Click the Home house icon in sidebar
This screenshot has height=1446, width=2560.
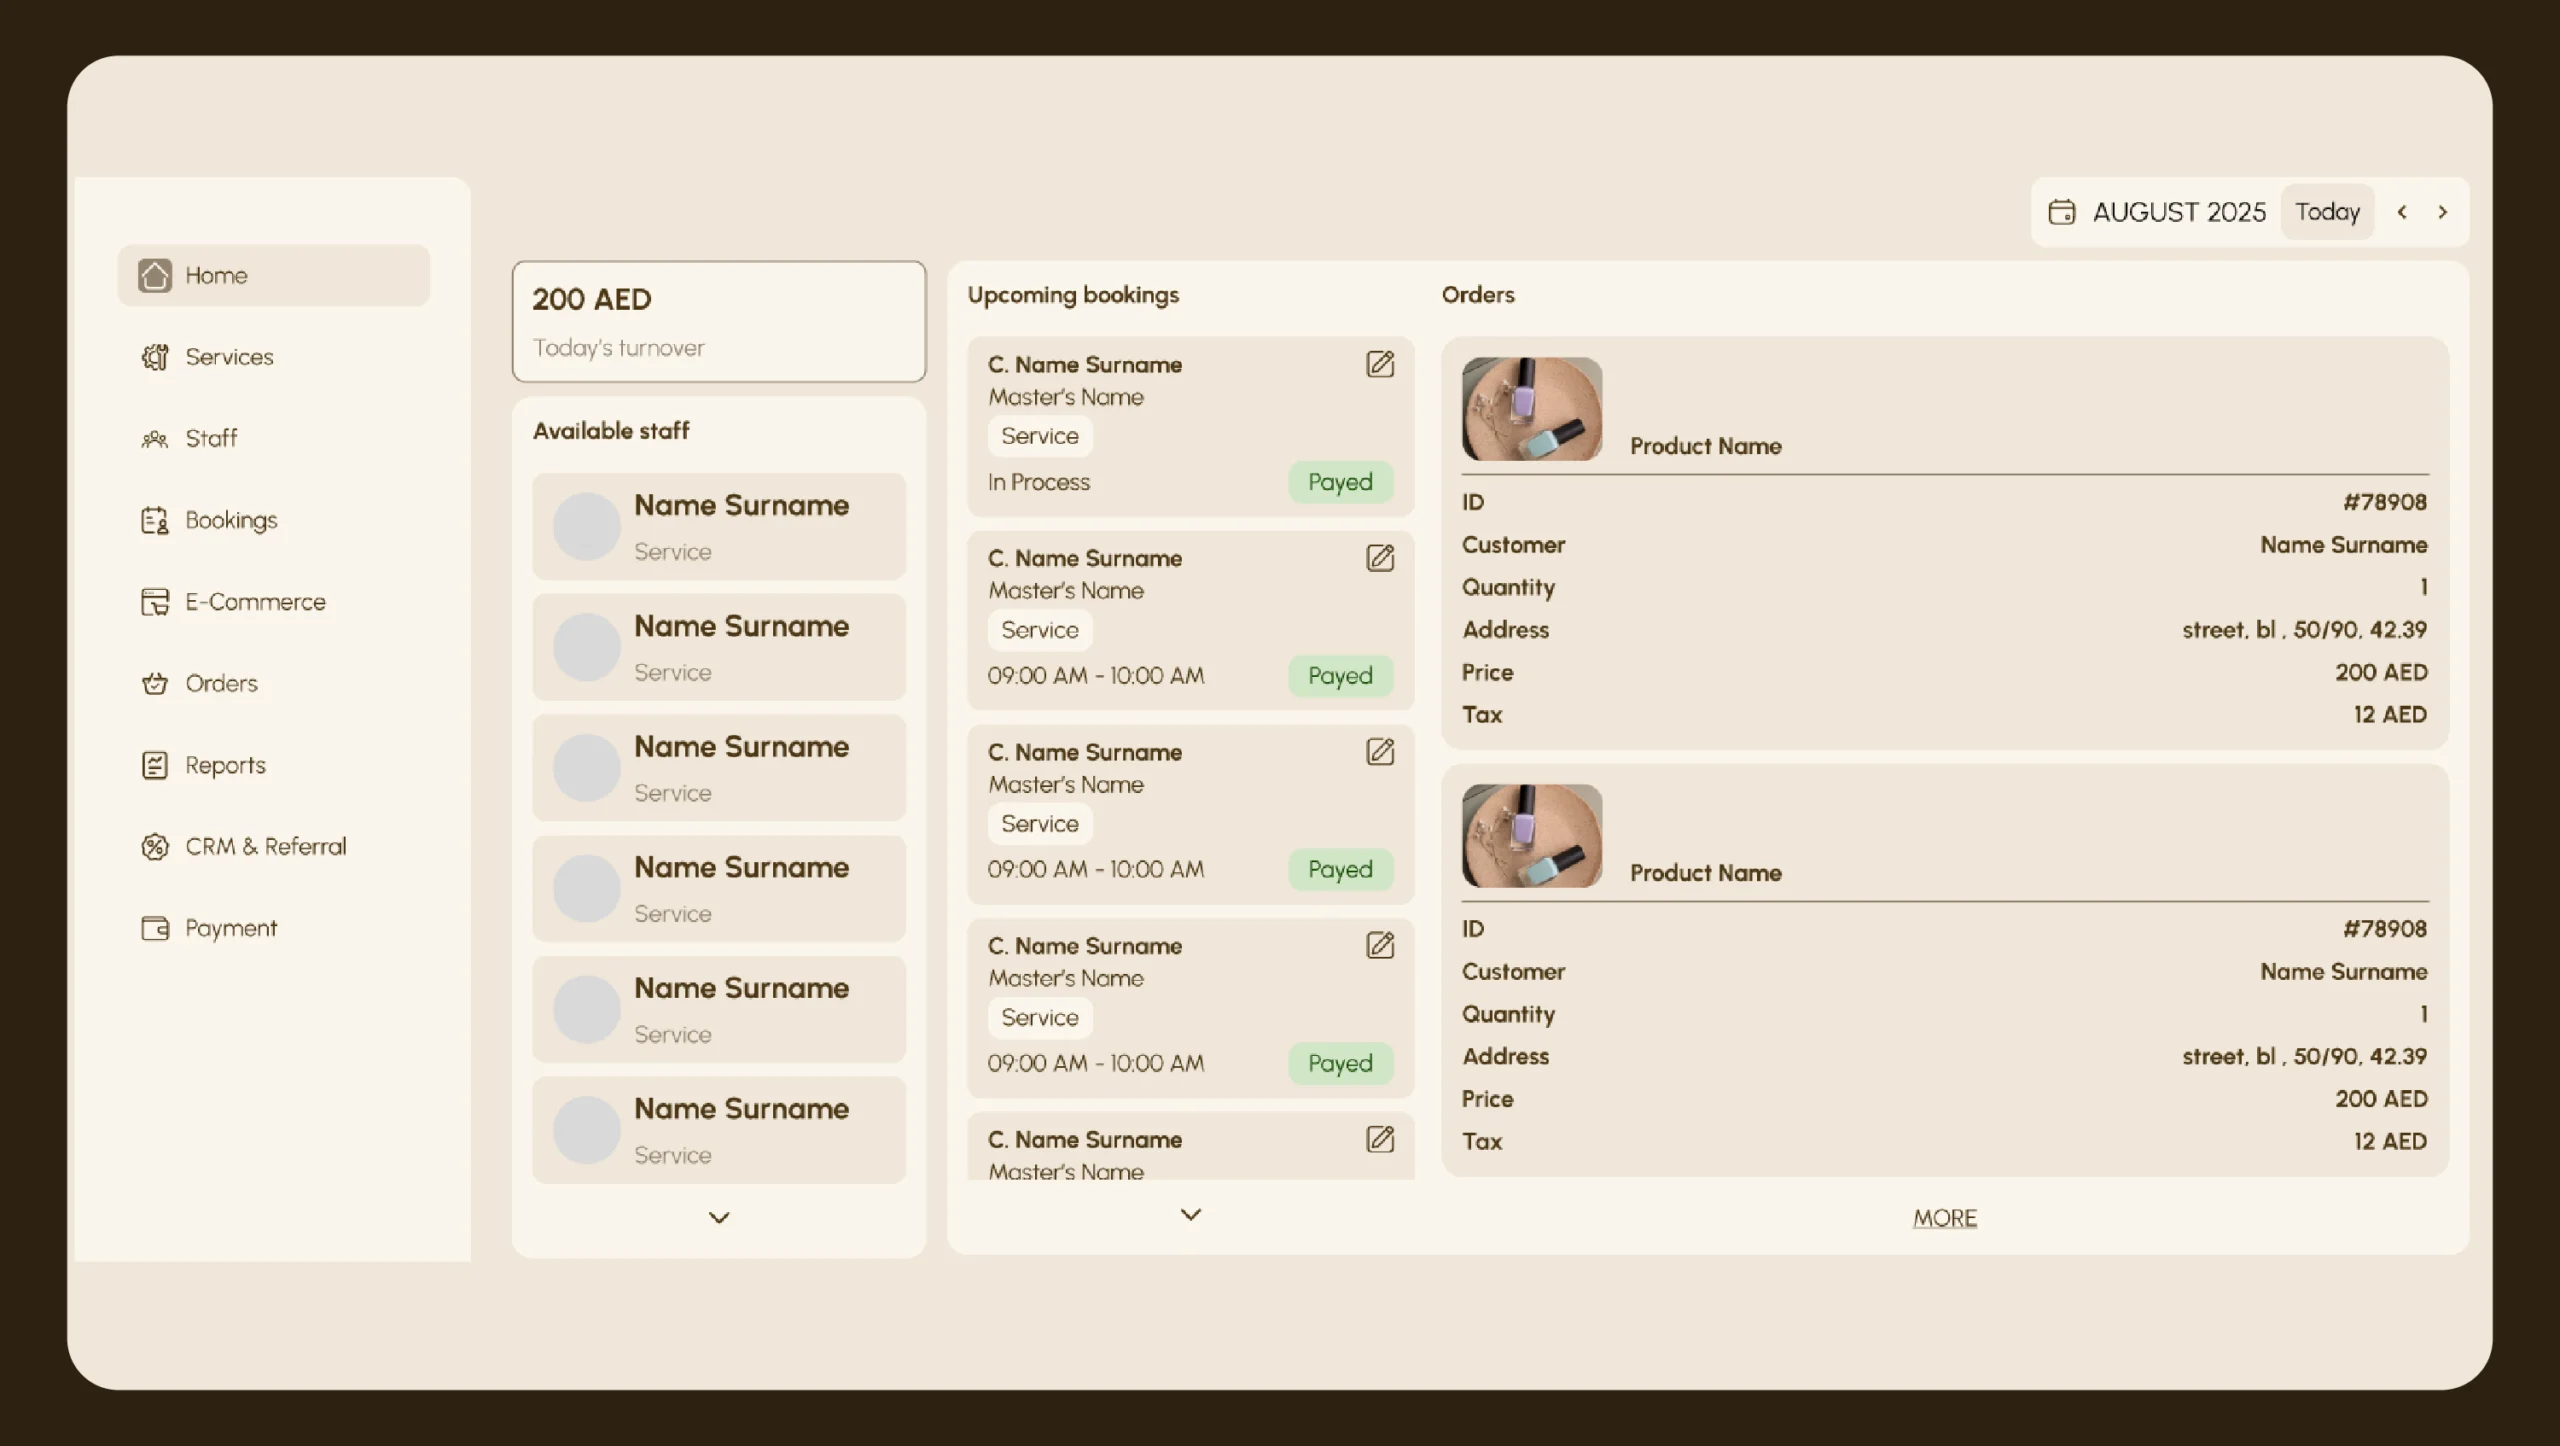pyautogui.click(x=154, y=275)
